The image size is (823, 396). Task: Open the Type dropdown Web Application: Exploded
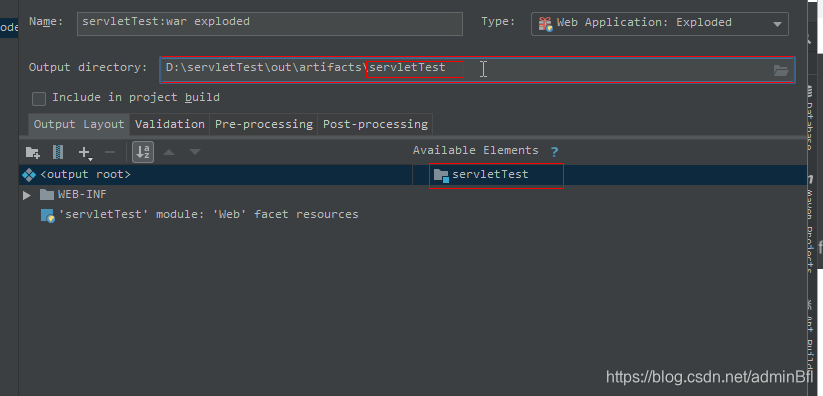660,24
